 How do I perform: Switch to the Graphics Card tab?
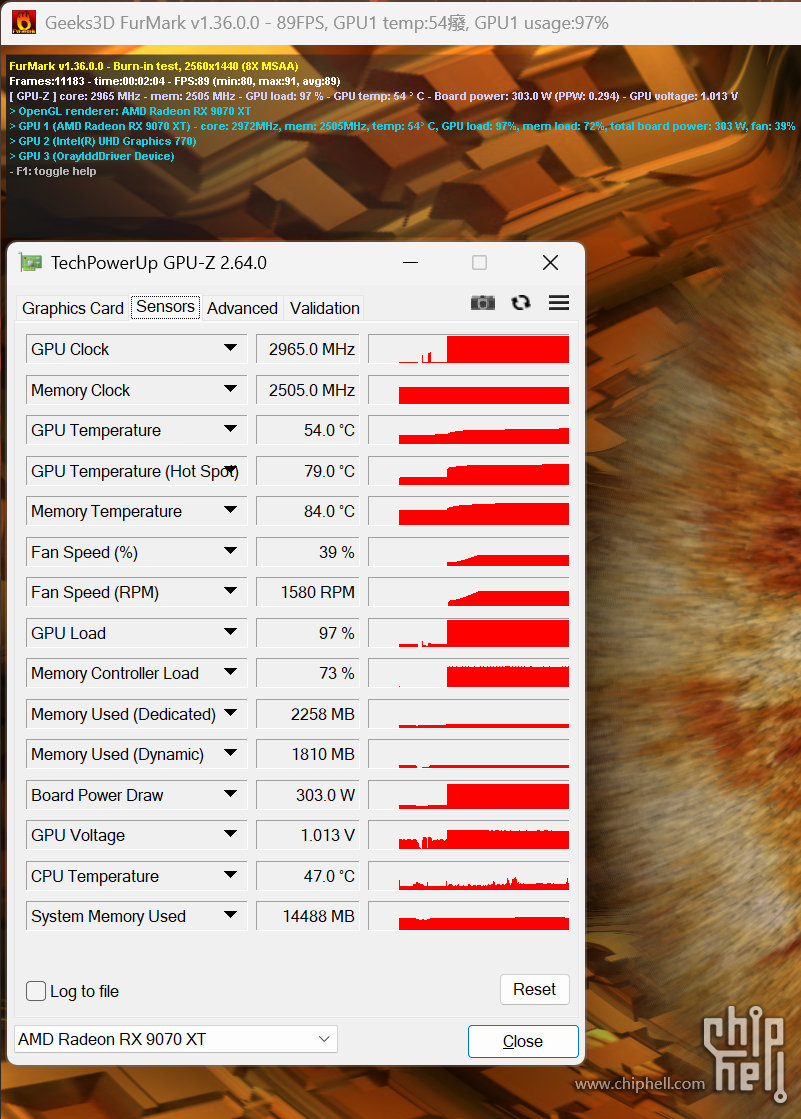(x=73, y=308)
